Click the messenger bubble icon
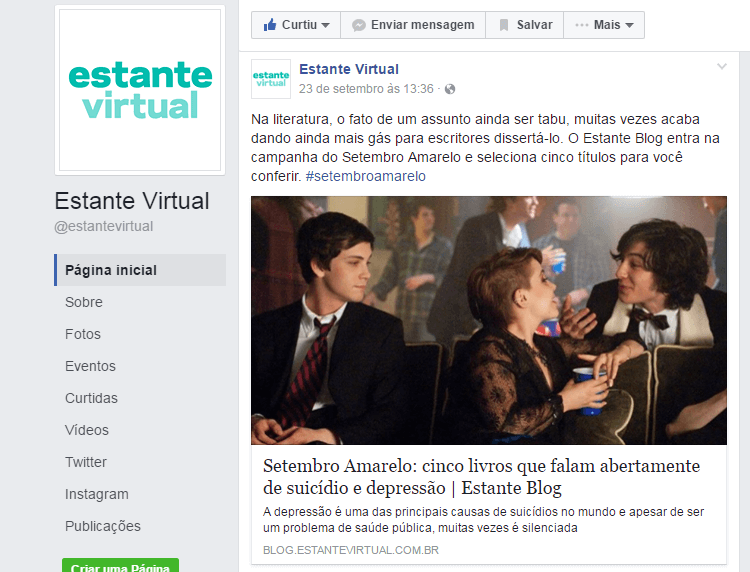Image resolution: width=750 pixels, height=572 pixels. click(359, 25)
